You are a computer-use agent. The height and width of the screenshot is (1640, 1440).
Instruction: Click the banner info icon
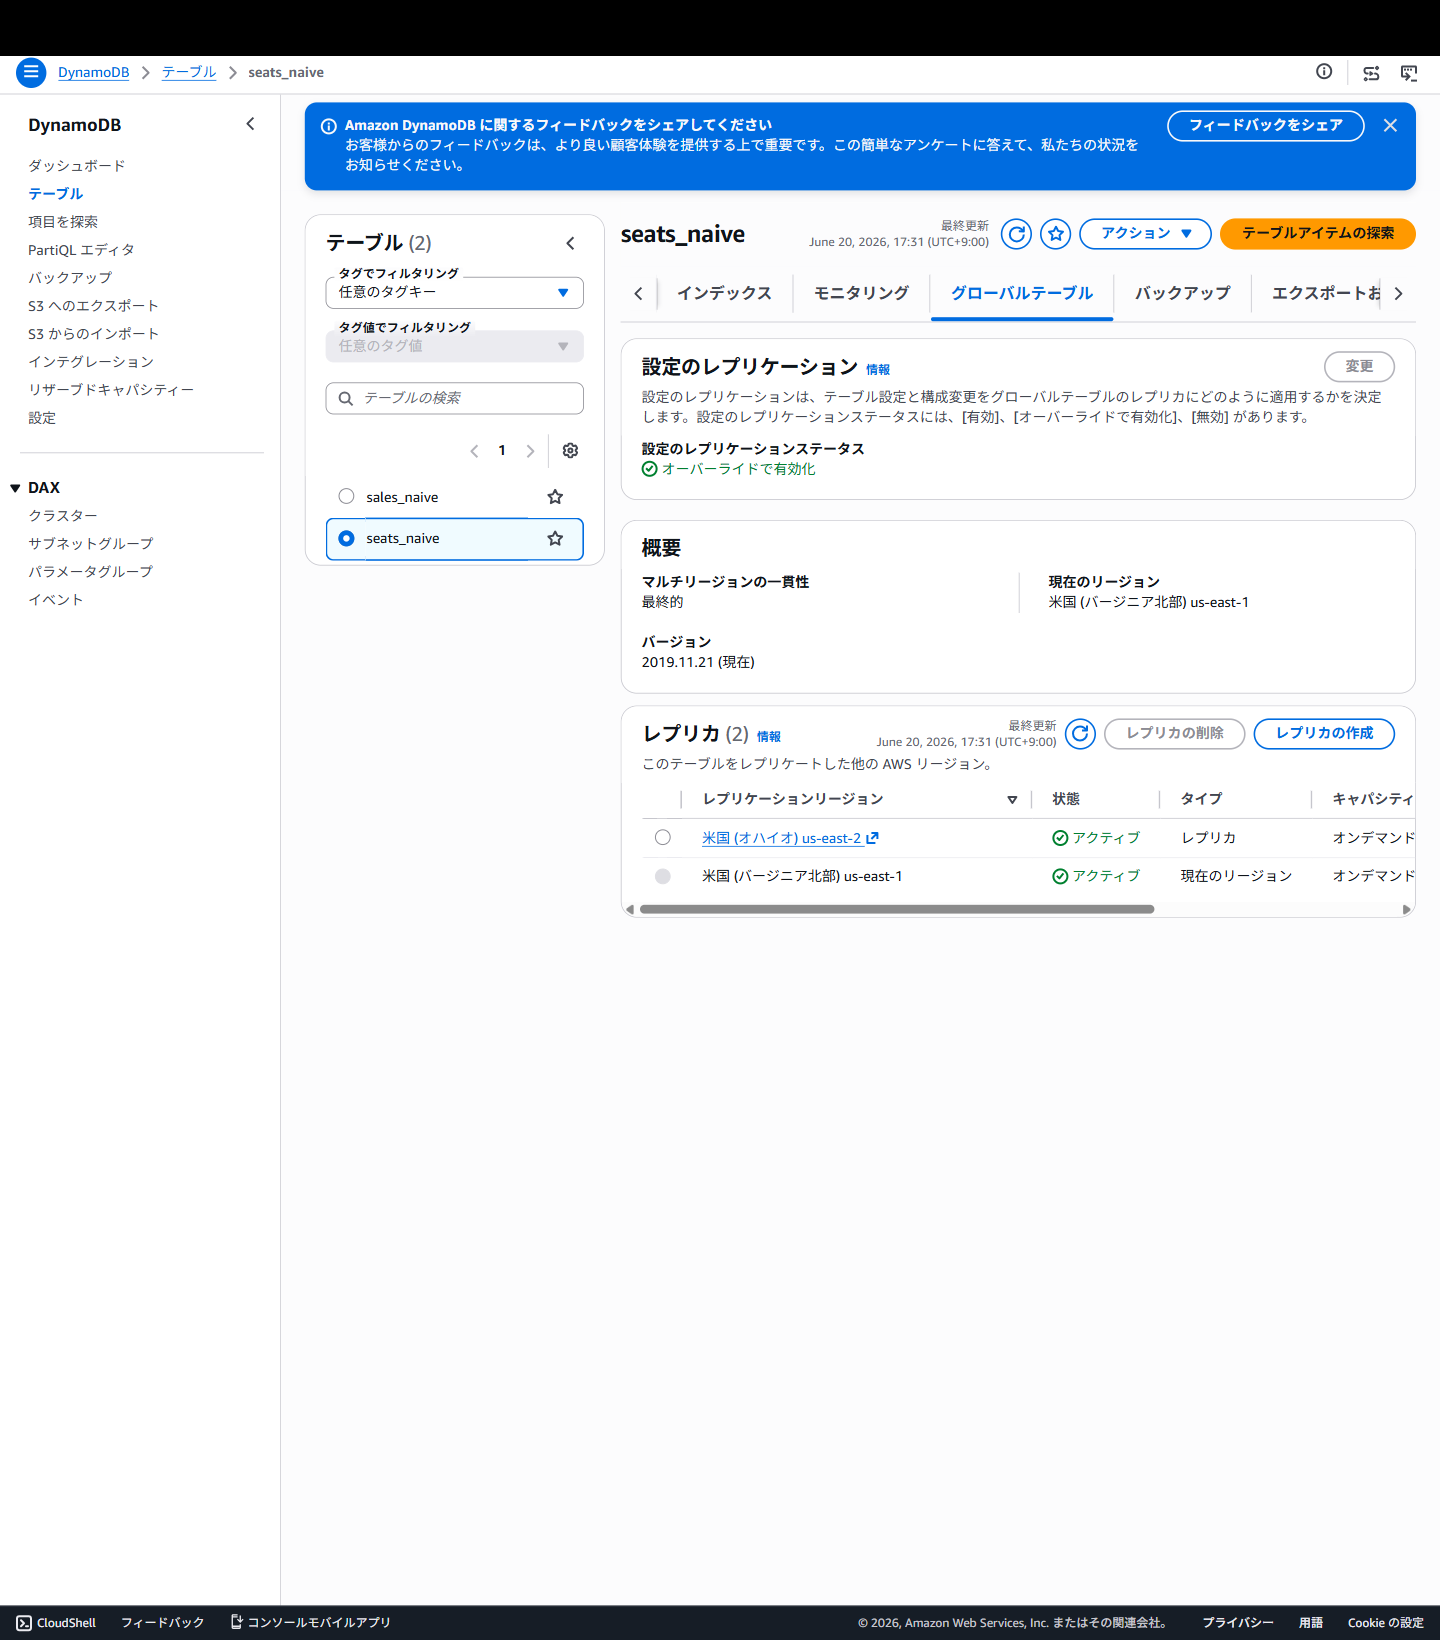[x=328, y=126]
